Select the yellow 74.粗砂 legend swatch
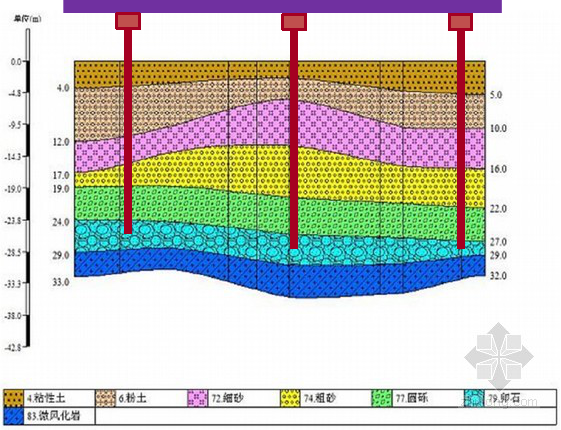 [x=290, y=398]
